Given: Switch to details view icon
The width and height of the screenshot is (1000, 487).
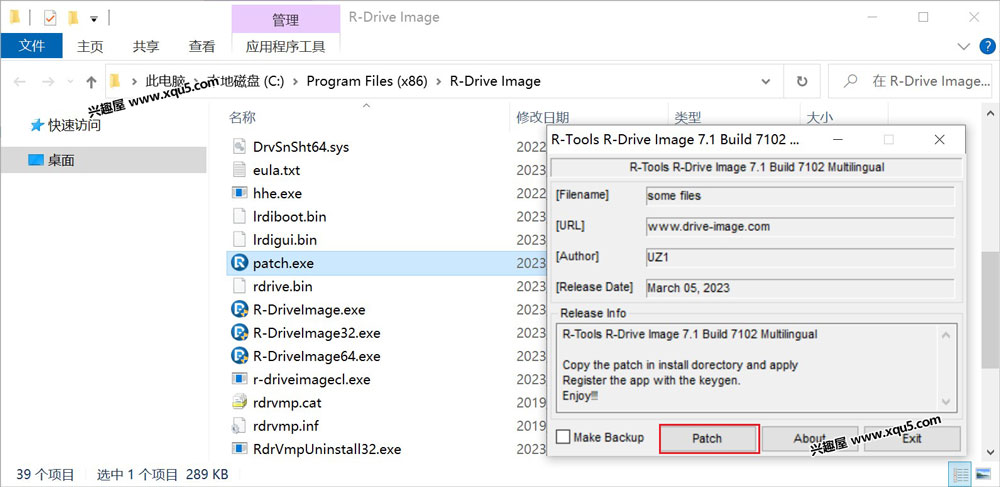Looking at the screenshot, I should [x=961, y=474].
